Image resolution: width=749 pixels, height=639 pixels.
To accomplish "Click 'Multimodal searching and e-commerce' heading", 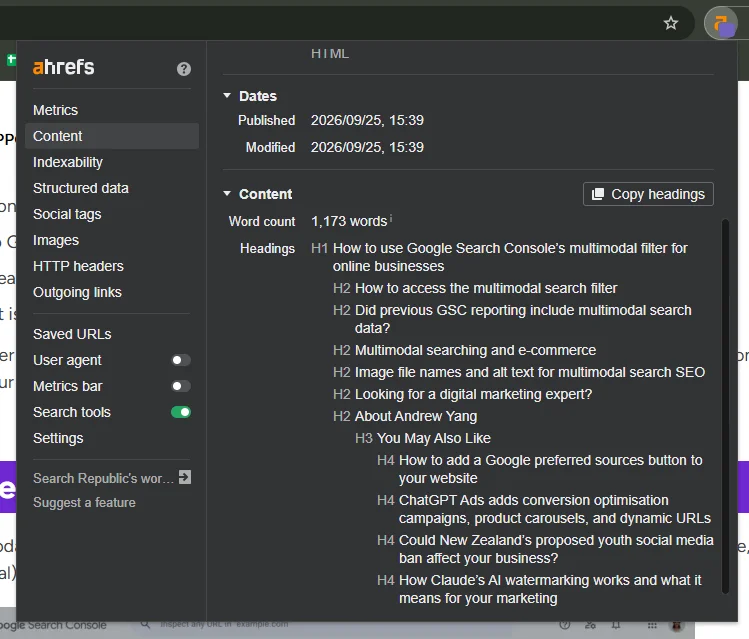I will coord(475,350).
